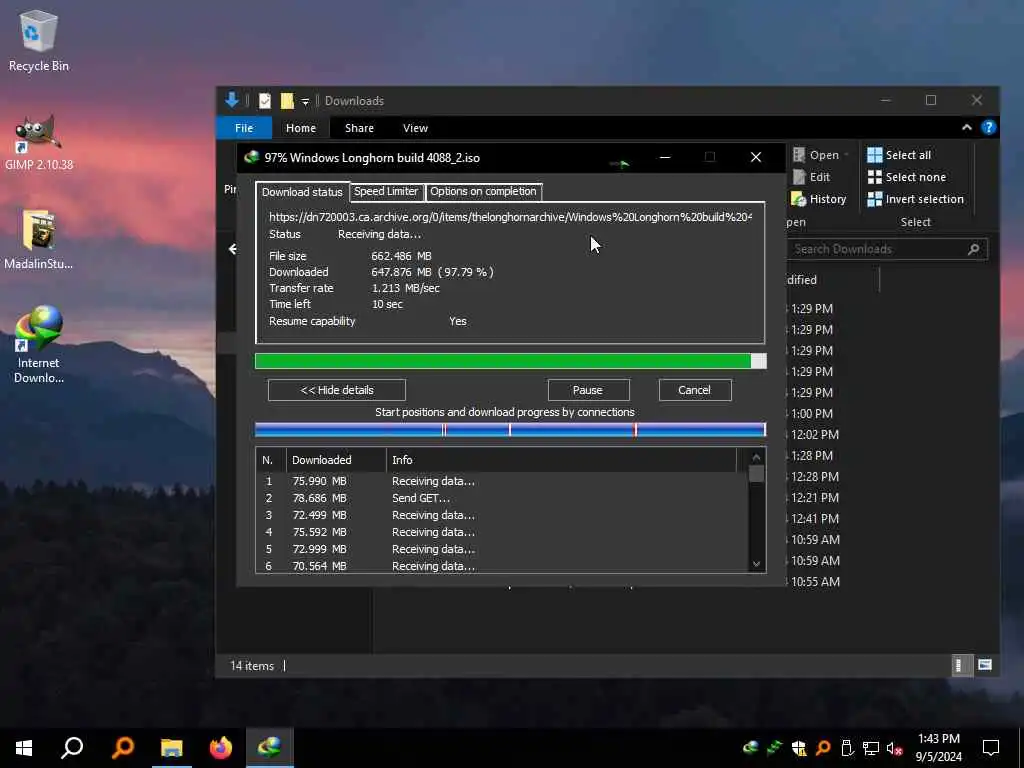Click the Open icon in Explorer ribbon

pos(799,155)
